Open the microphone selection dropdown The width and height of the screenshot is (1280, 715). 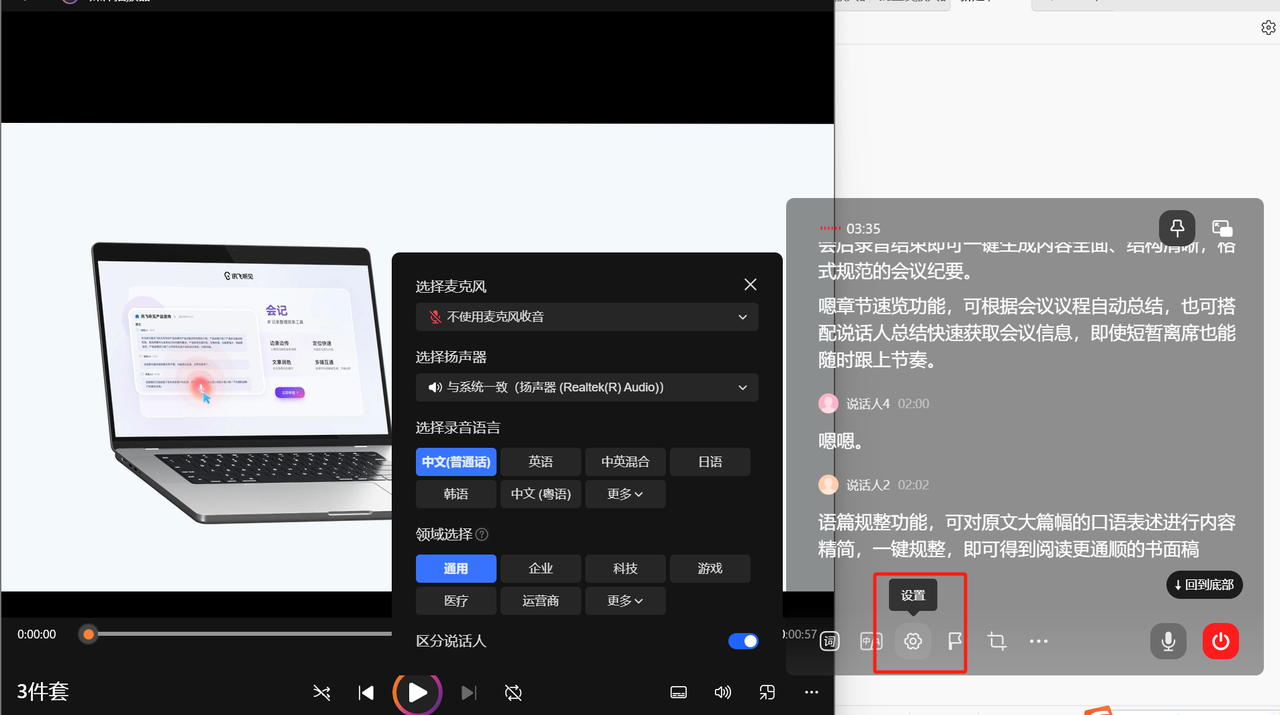(x=587, y=317)
